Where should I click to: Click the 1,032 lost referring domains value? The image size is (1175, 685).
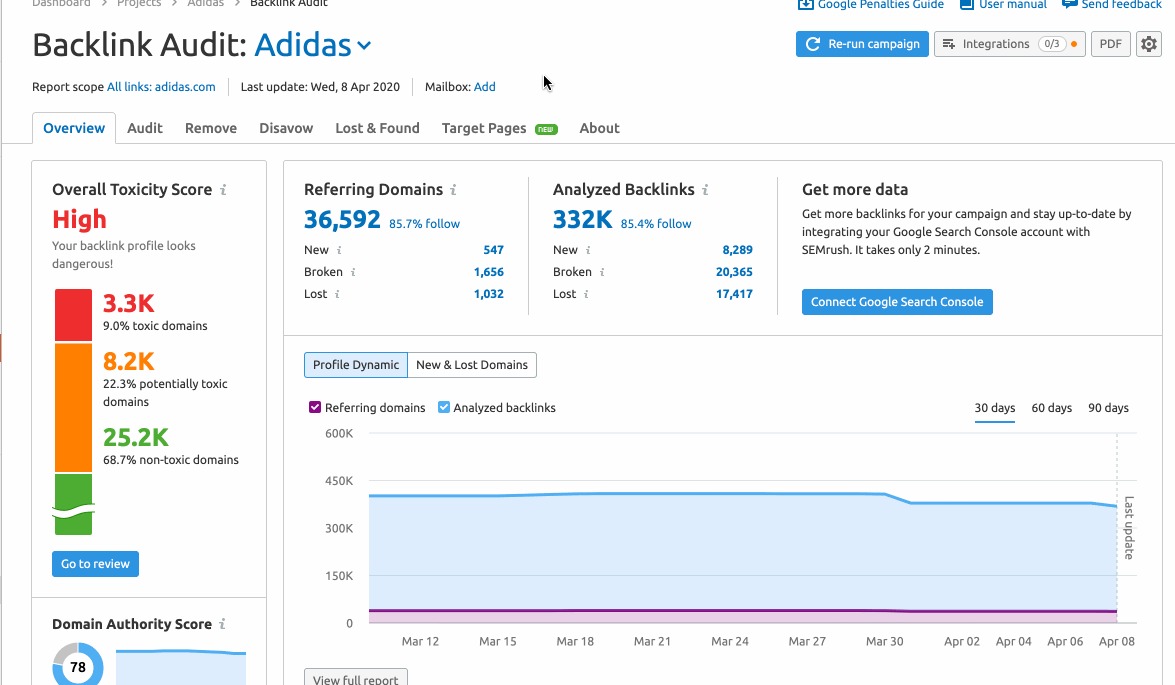[x=489, y=294]
